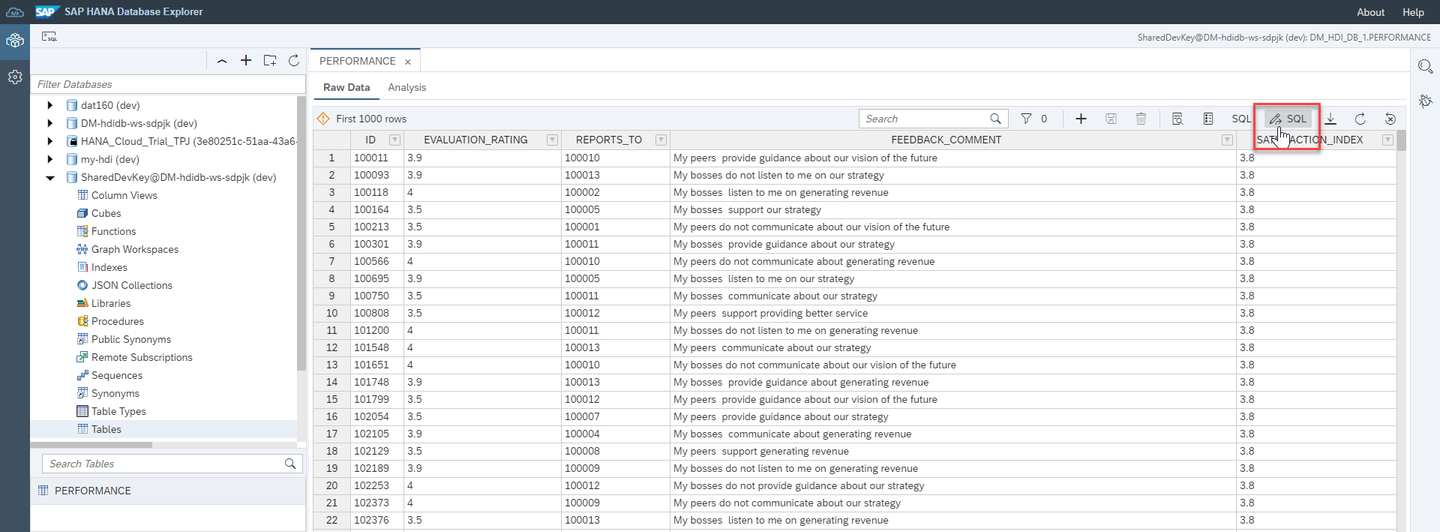Select Libraries in the catalog tree
The height and width of the screenshot is (532, 1440).
110,303
